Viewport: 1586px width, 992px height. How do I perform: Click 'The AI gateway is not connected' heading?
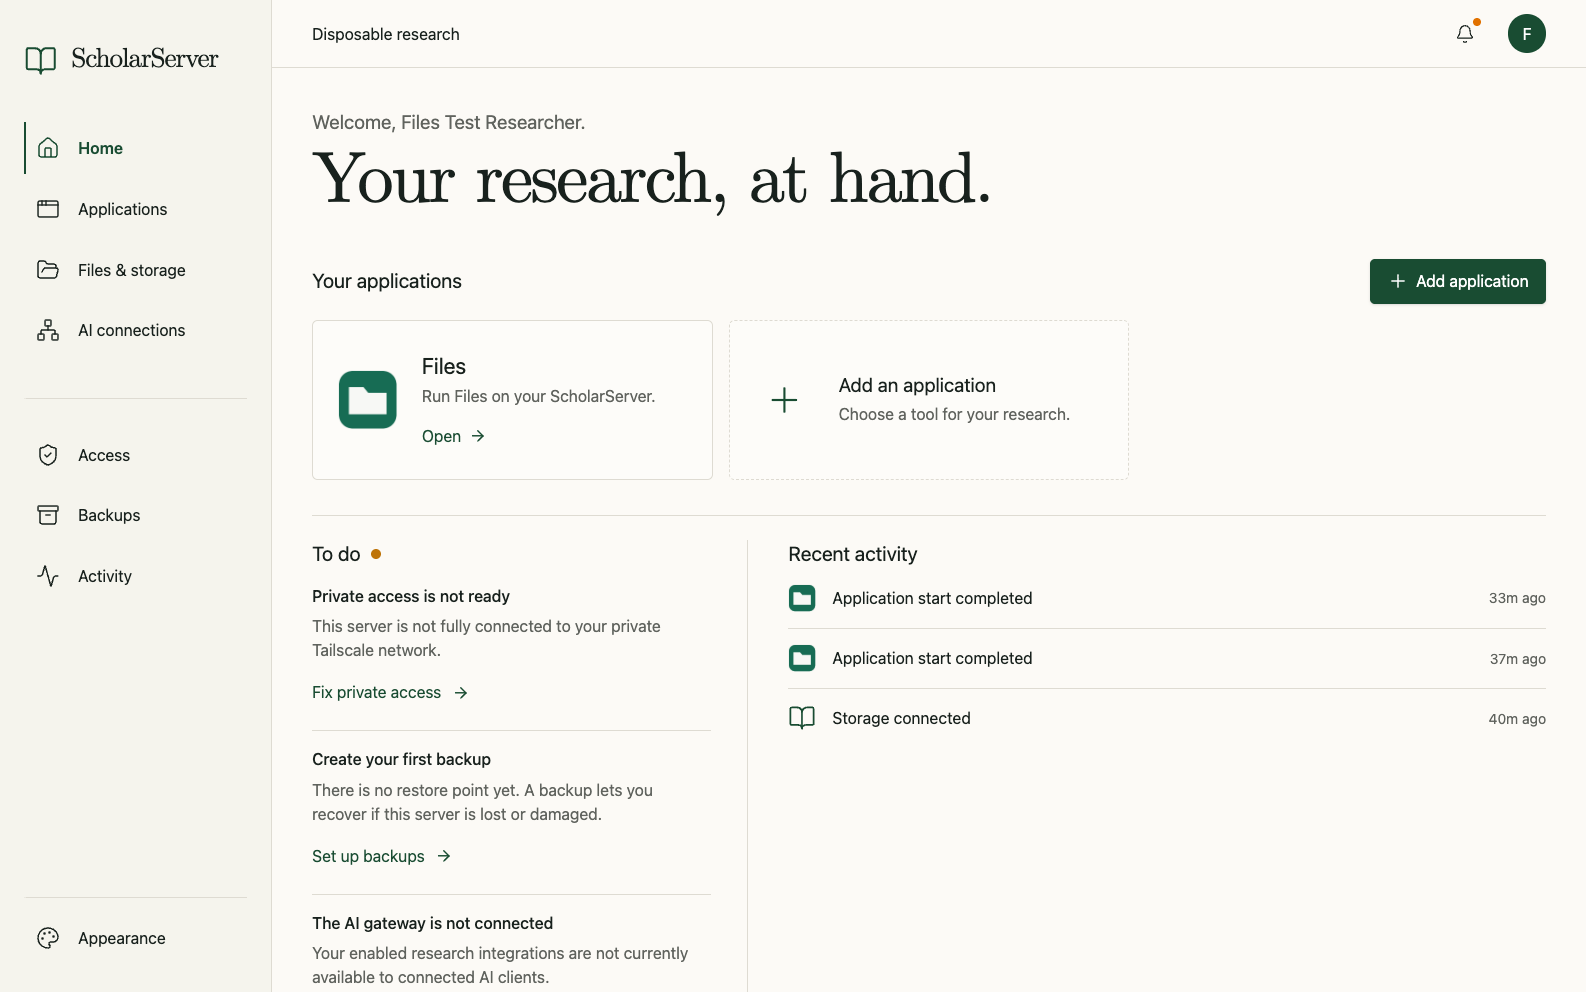(x=432, y=923)
